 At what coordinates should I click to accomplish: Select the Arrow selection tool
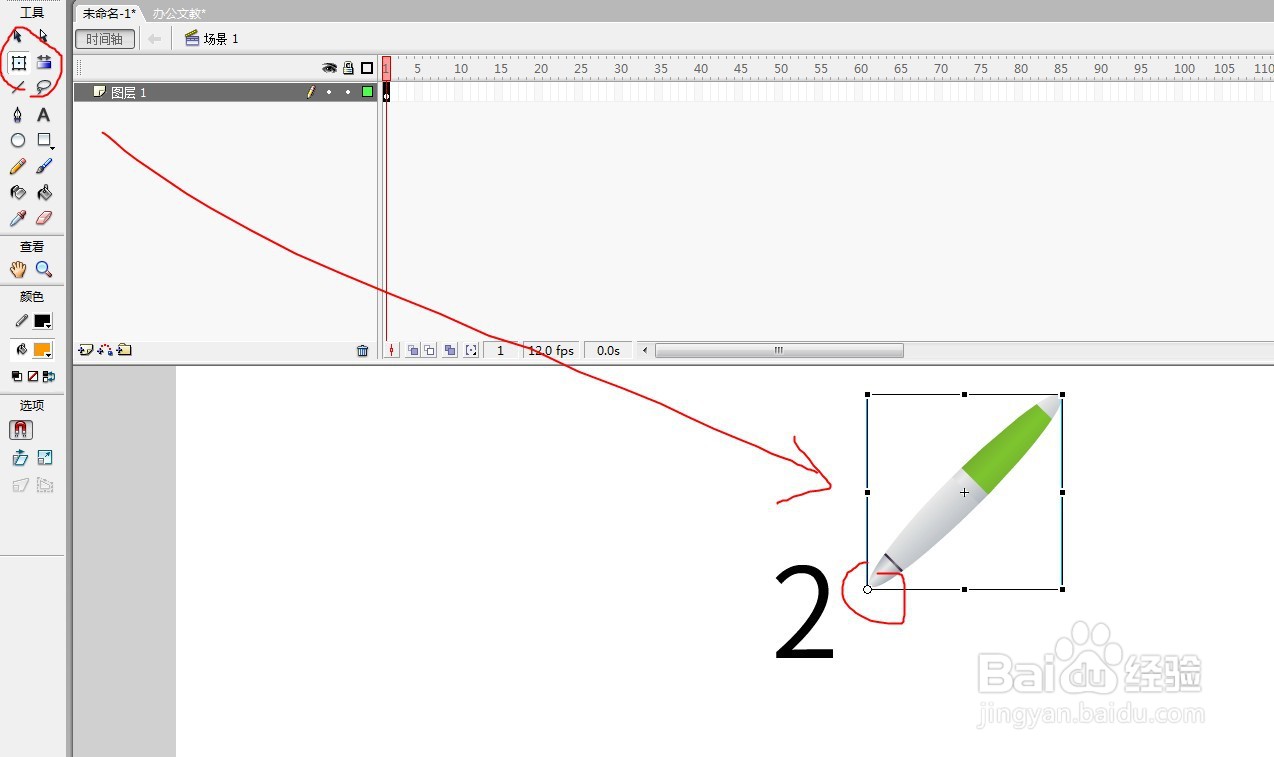click(x=18, y=37)
